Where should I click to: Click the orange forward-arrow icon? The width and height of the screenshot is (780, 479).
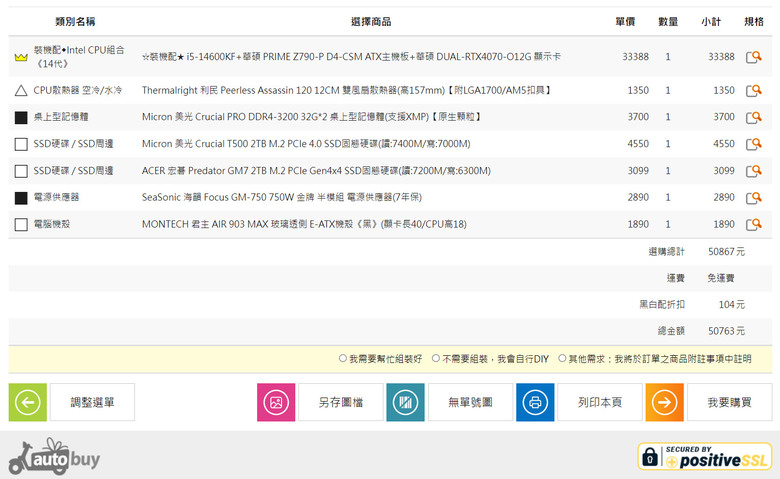[665, 402]
